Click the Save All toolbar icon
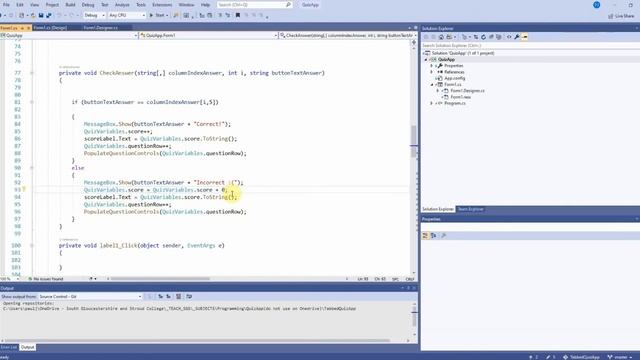Image resolution: width=640 pixels, height=360 pixels. pos(49,16)
